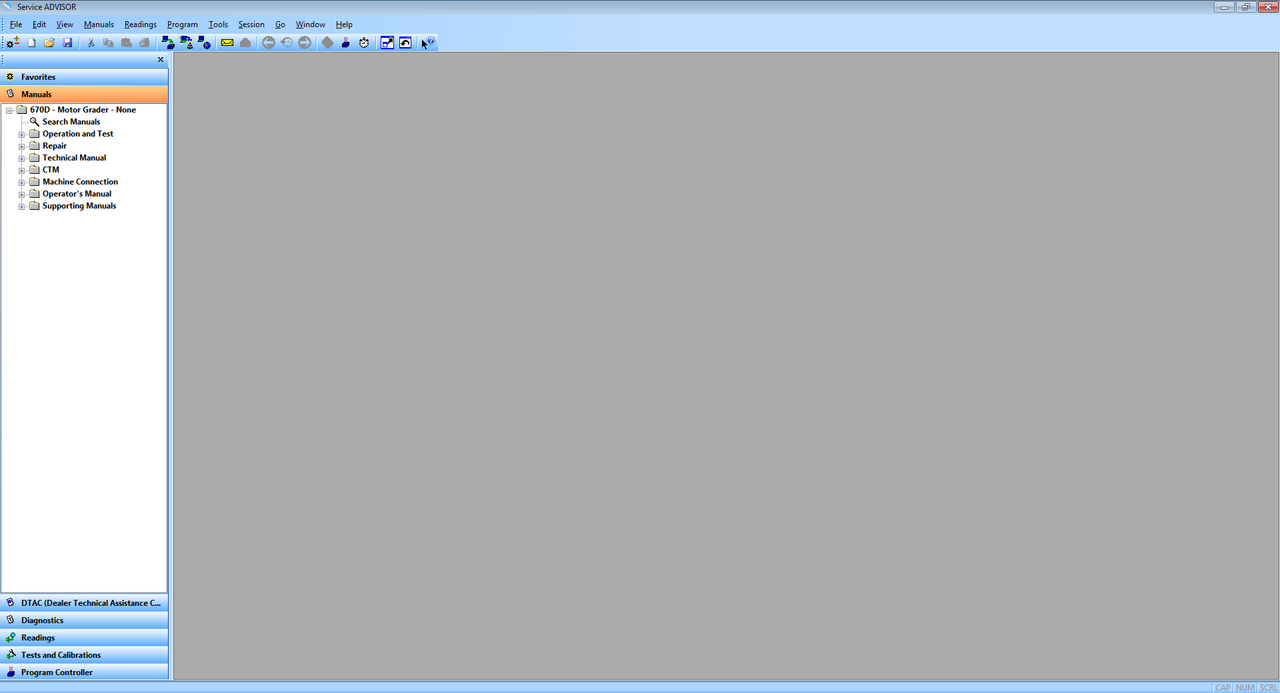Select the Repair tree label
This screenshot has height=693, width=1280.
click(54, 146)
